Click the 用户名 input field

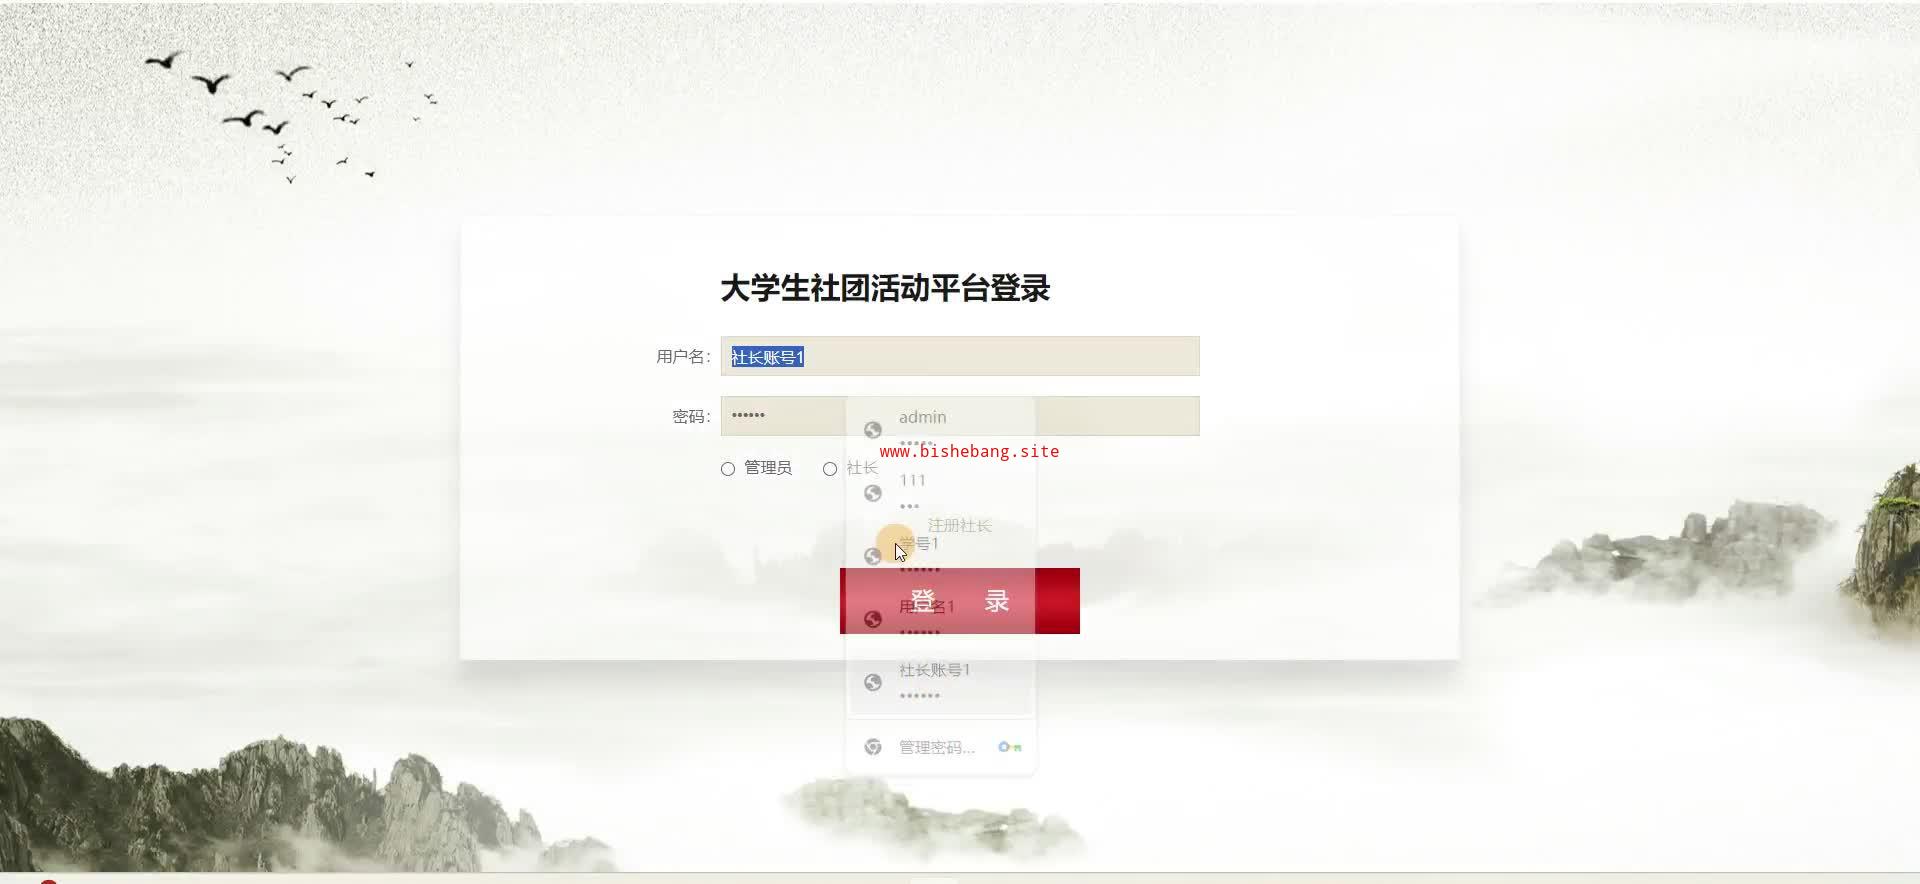coord(960,356)
